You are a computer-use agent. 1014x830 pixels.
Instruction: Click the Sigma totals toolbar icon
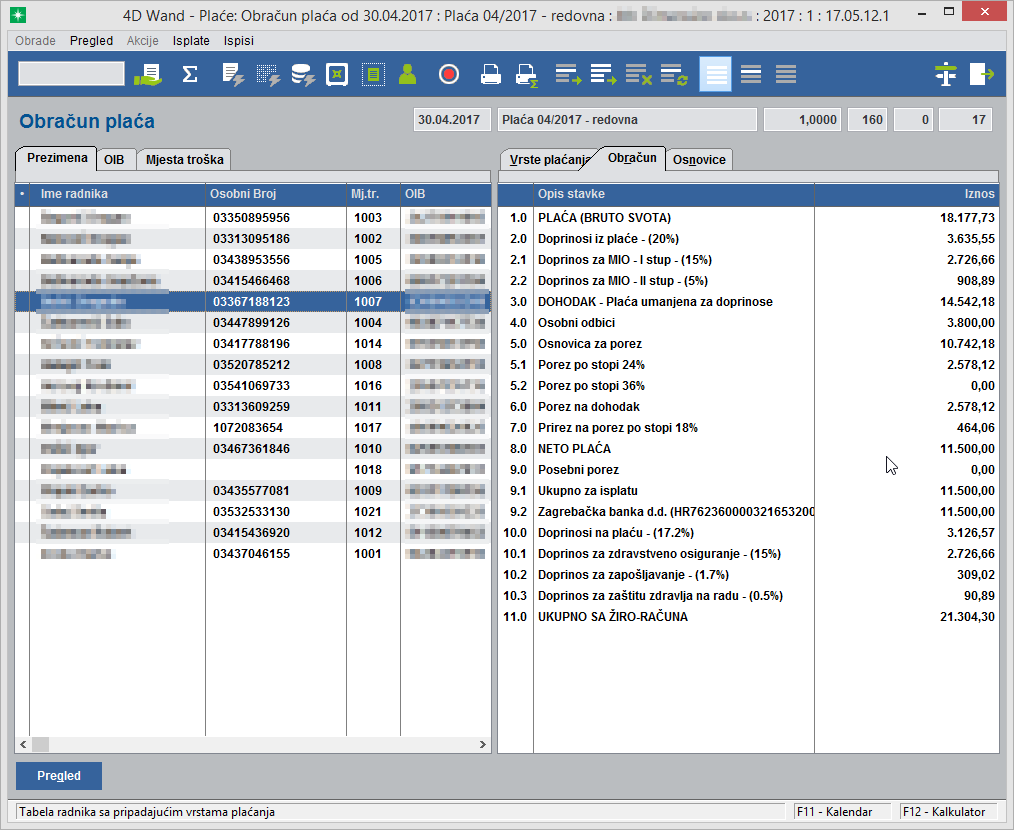(x=189, y=74)
